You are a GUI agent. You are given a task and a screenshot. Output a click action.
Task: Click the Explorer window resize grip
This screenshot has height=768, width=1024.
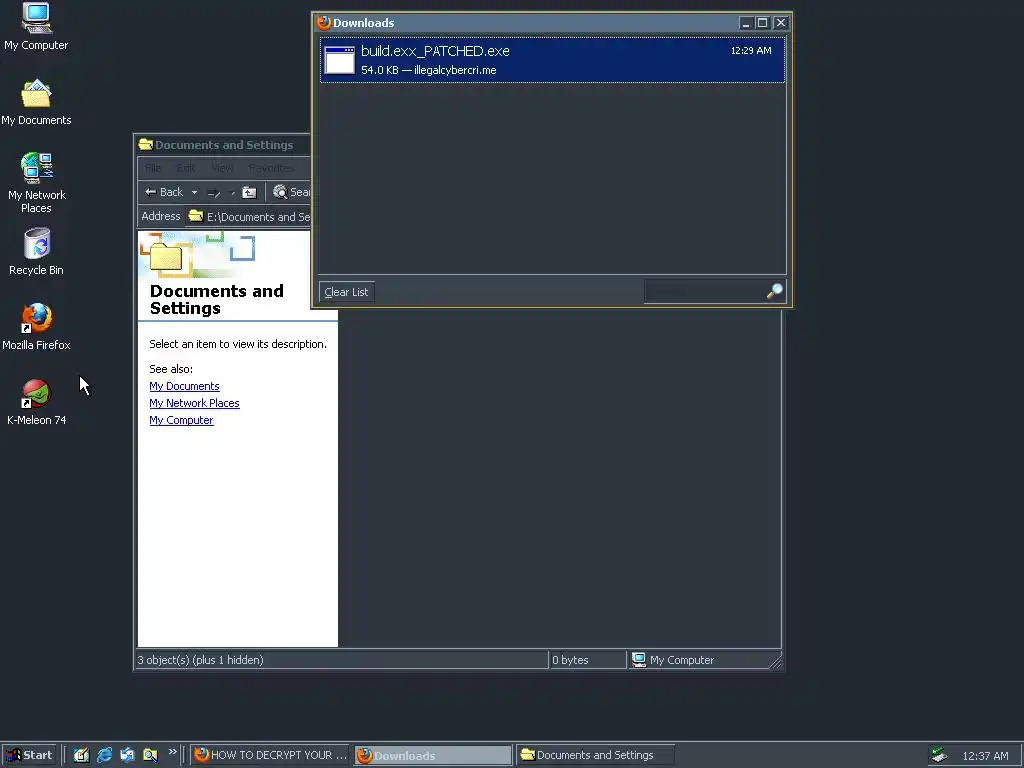775,662
